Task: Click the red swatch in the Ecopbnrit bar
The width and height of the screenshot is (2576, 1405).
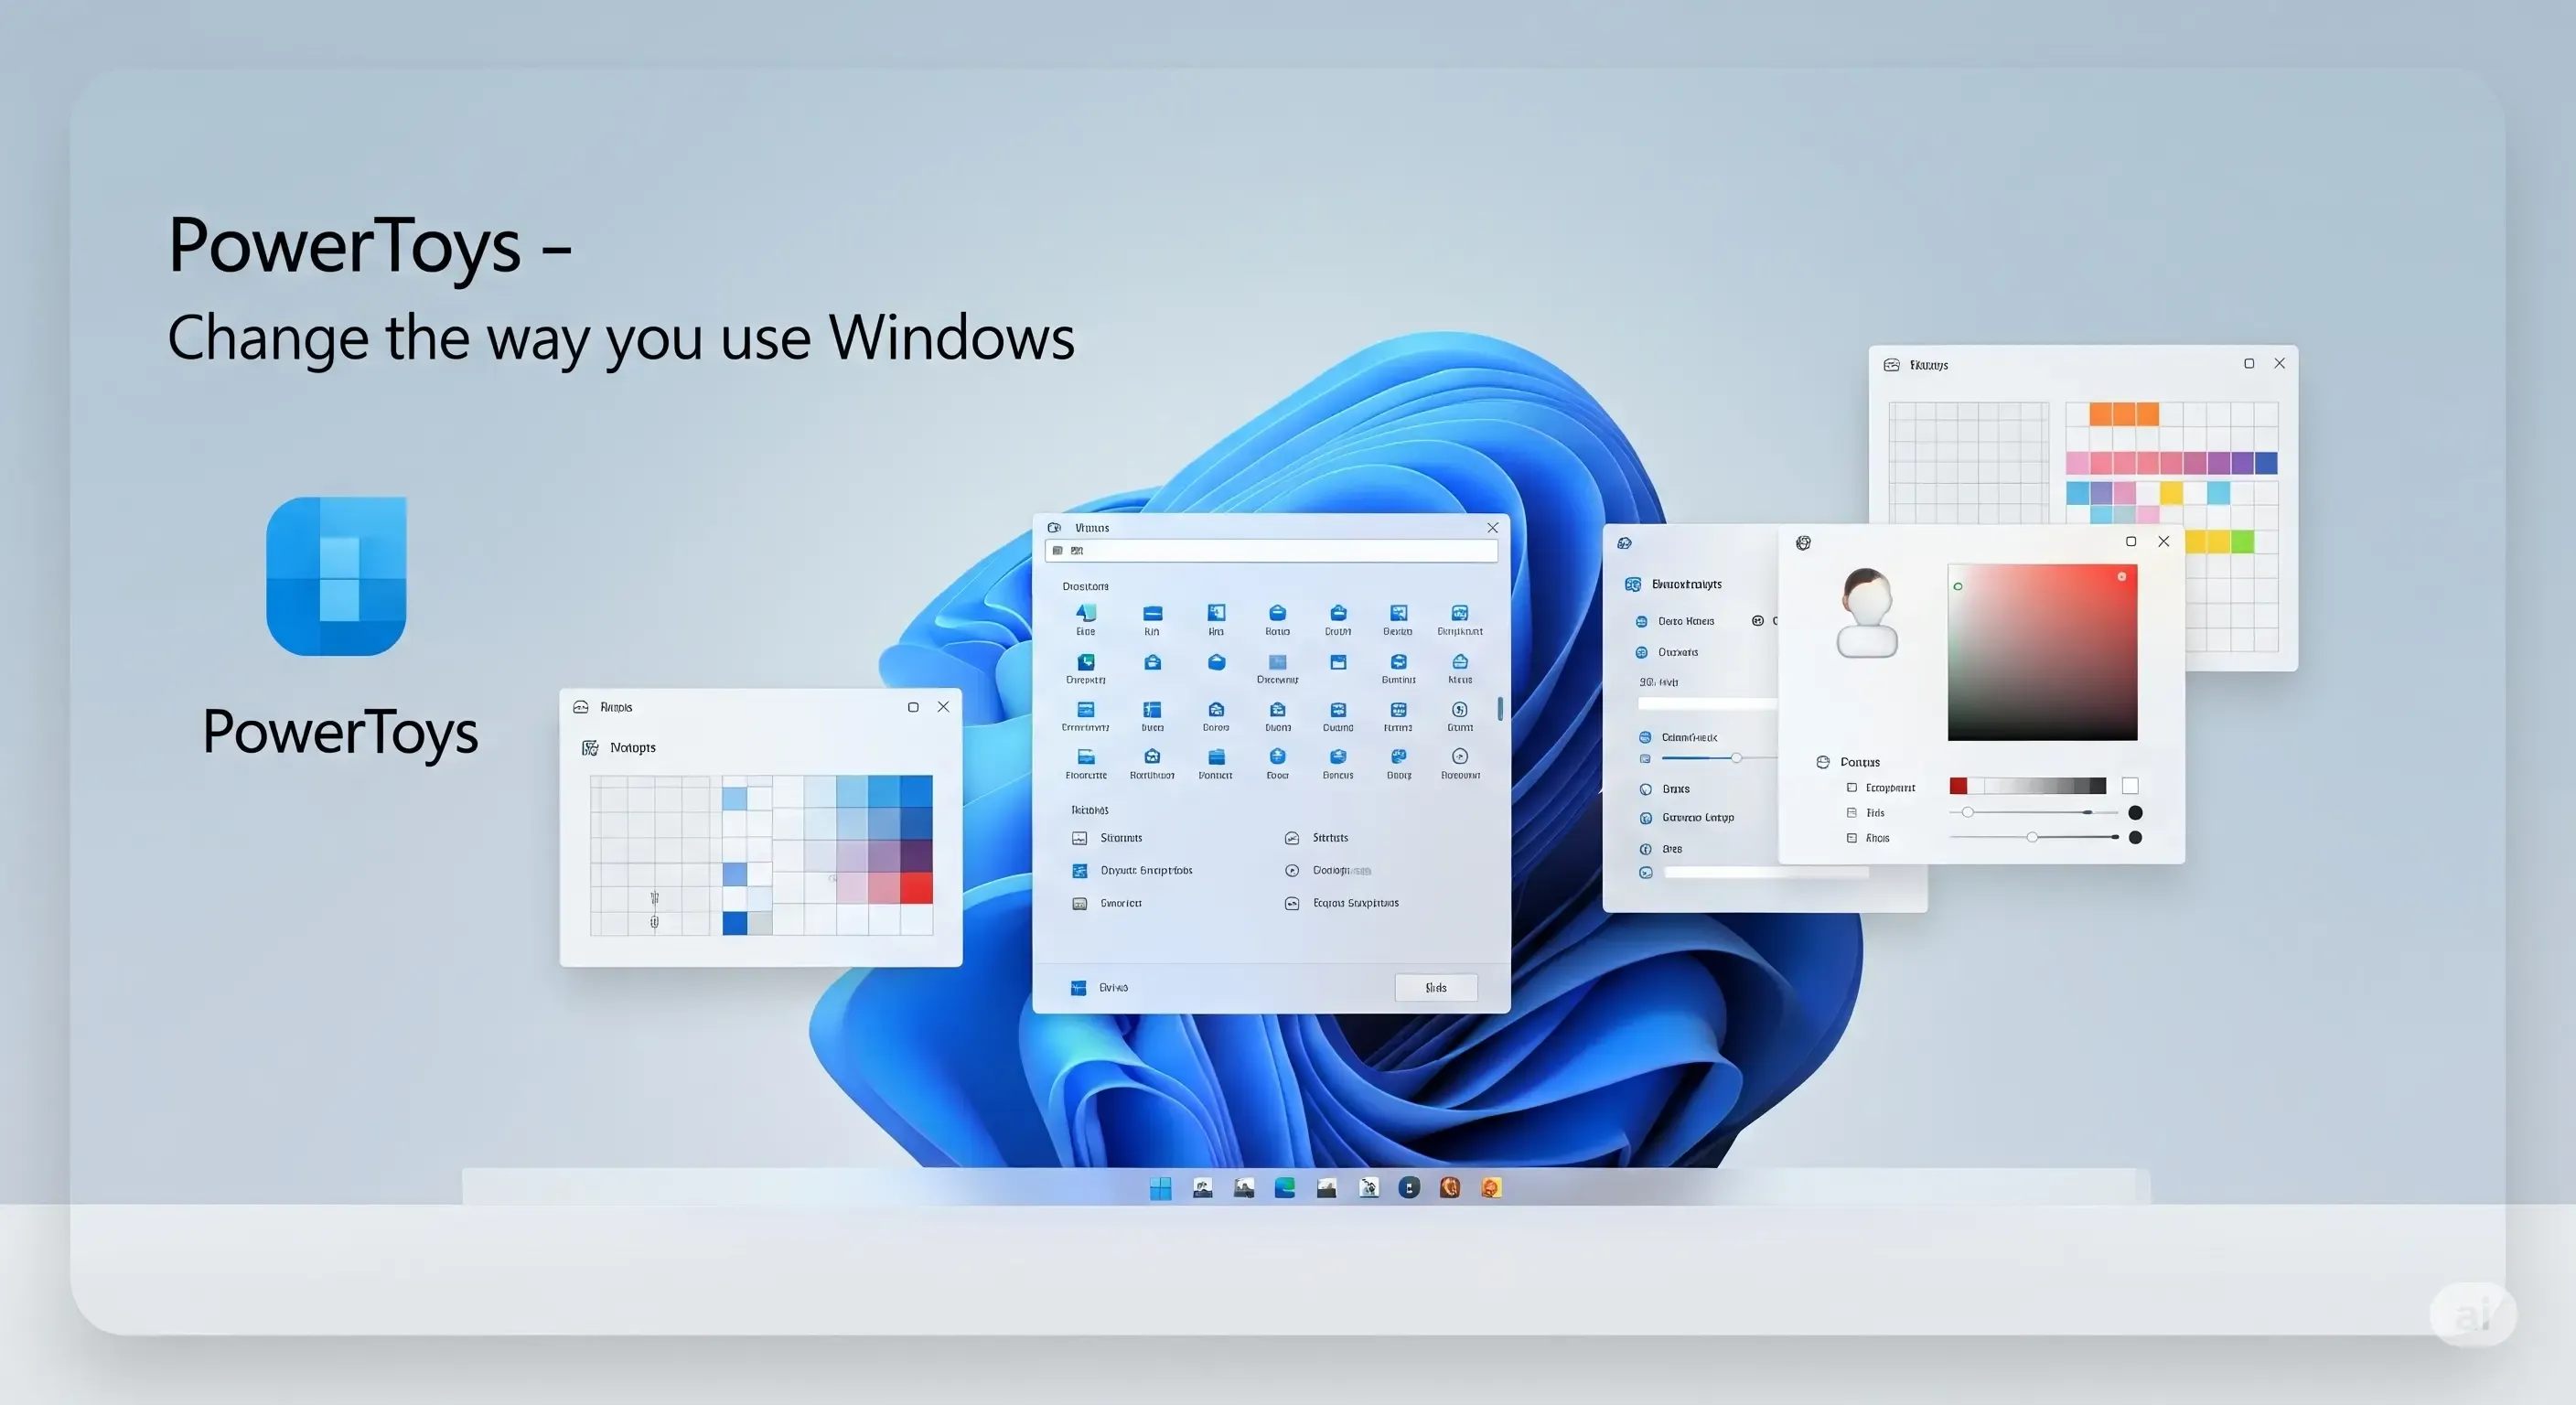Action: click(x=1958, y=786)
